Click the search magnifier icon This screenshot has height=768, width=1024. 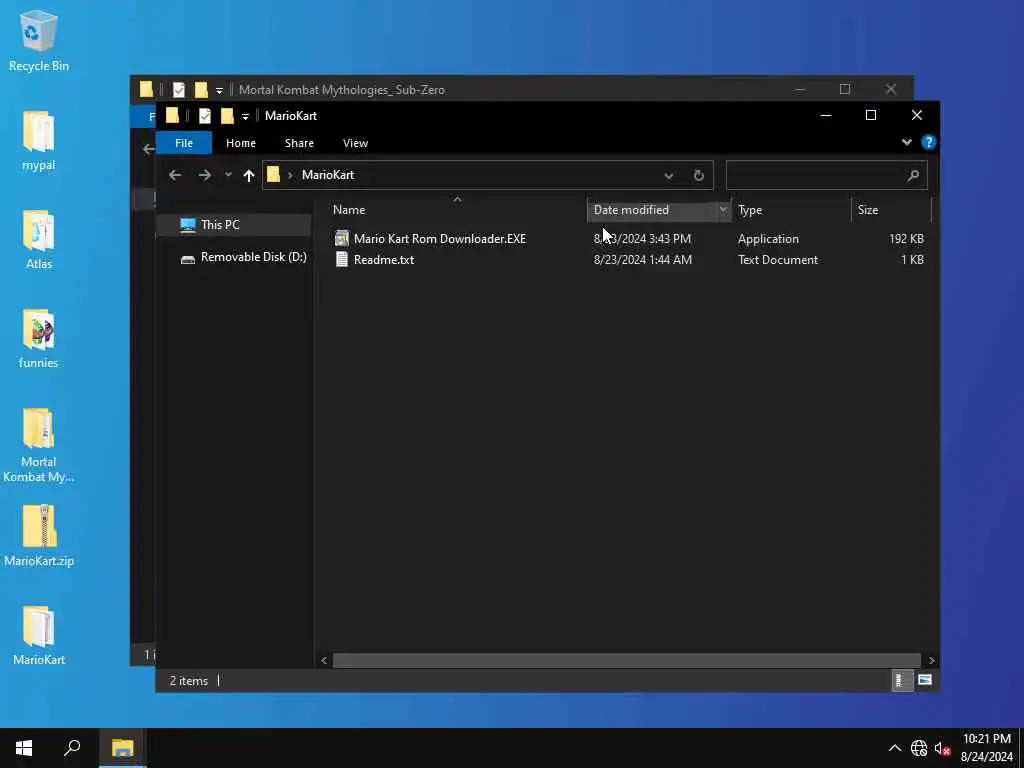[x=913, y=175]
